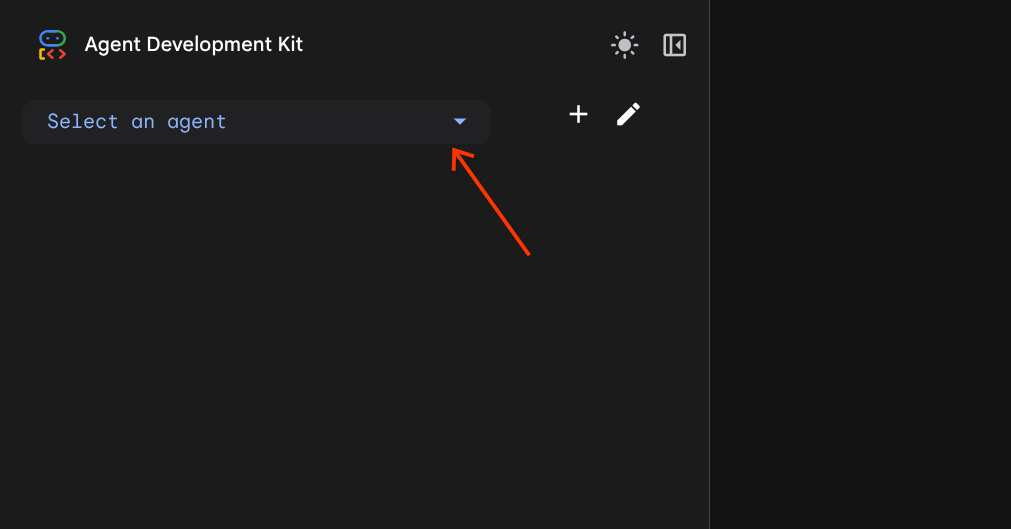The image size is (1011, 529).
Task: Toggle light theme with the sun icon
Action: pos(625,45)
